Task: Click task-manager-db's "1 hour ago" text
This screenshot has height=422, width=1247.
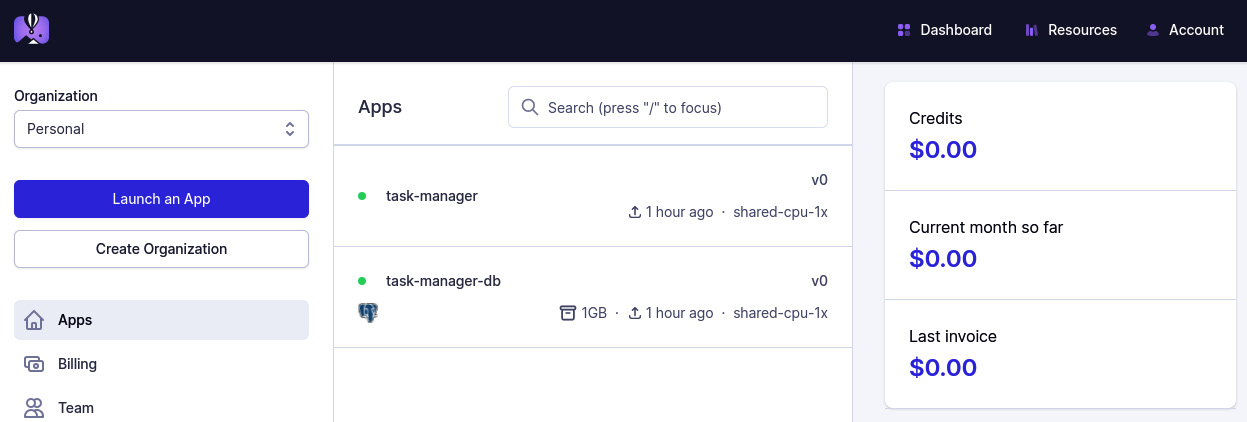Action: (679, 313)
